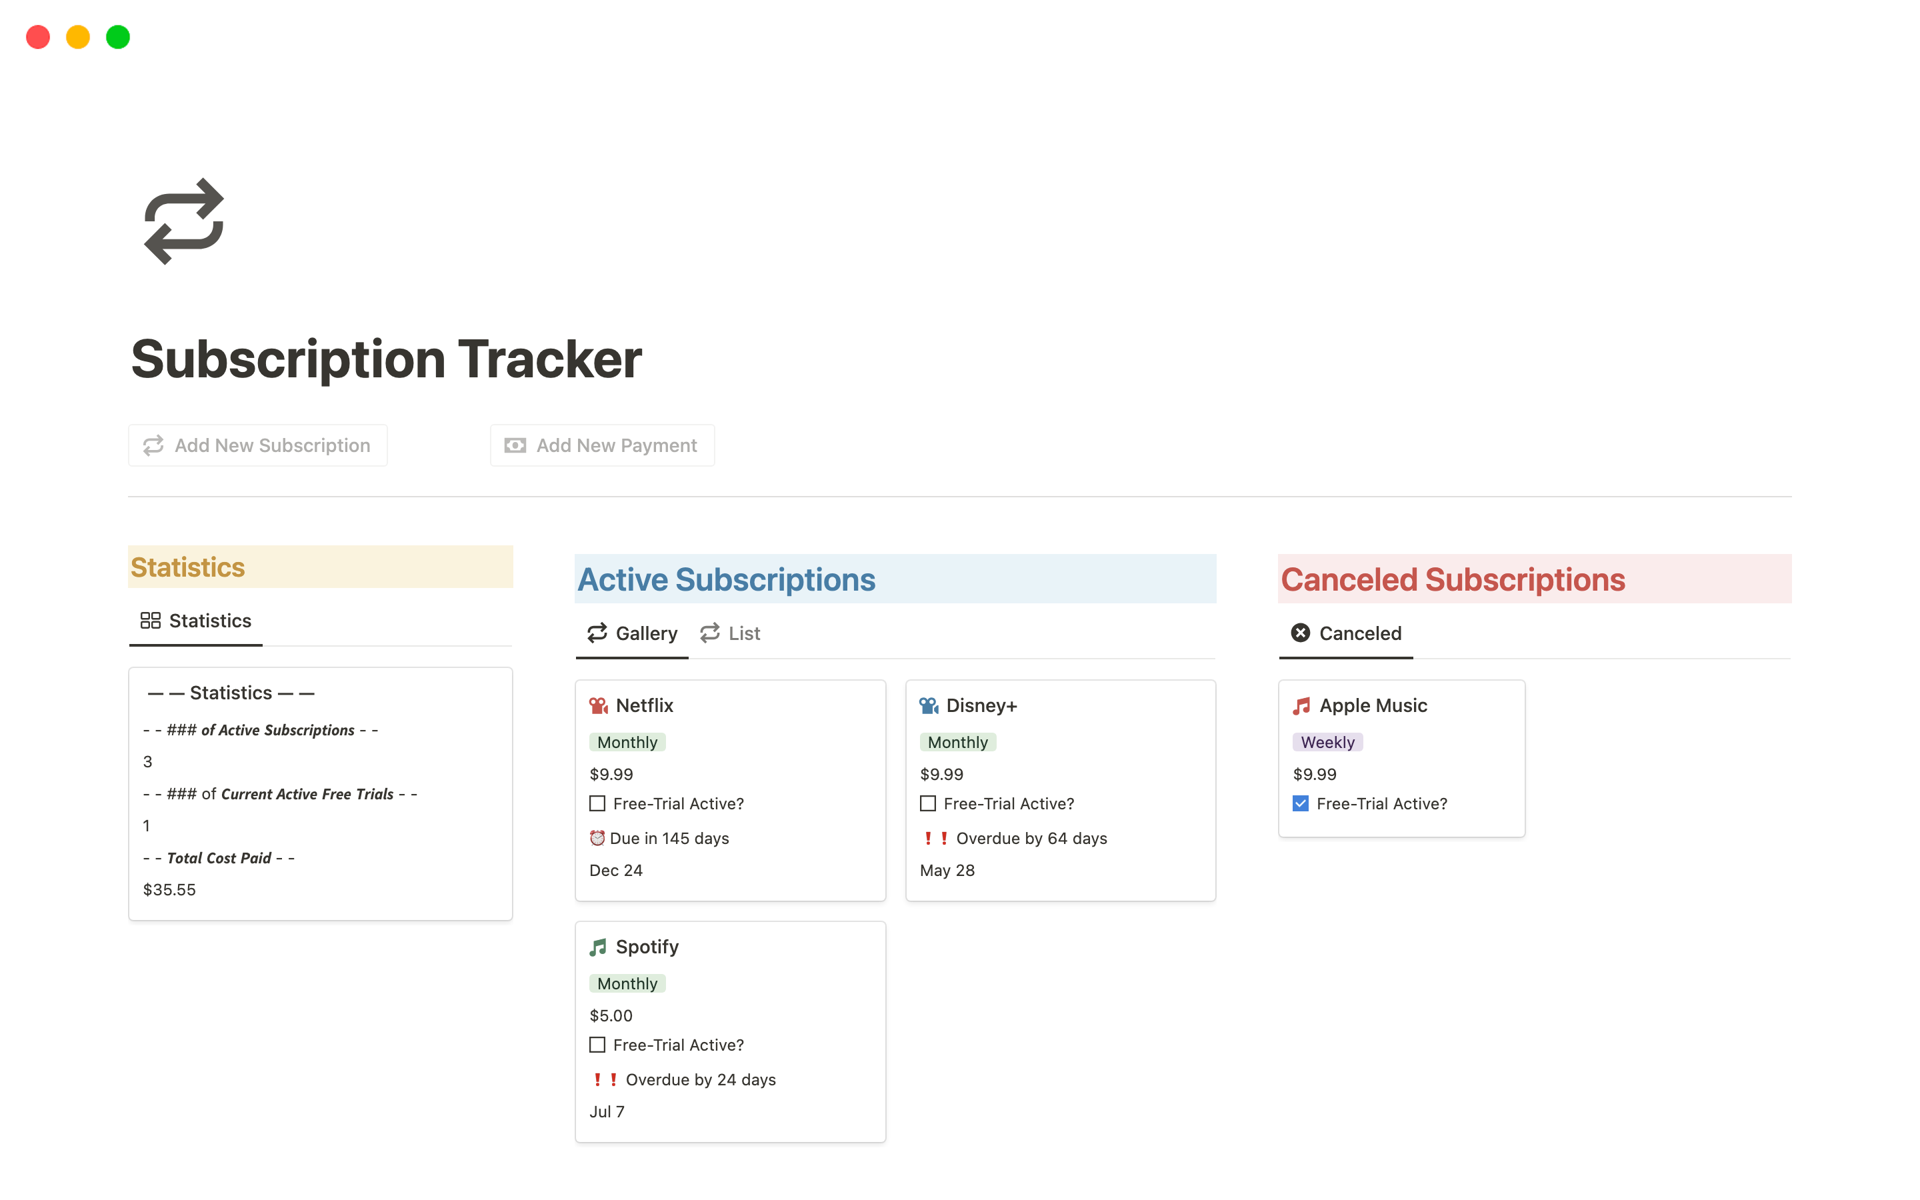Enable Netflix Free-Trial Active checkbox
Screen dimensions: 1920x1200
pyautogui.click(x=598, y=804)
